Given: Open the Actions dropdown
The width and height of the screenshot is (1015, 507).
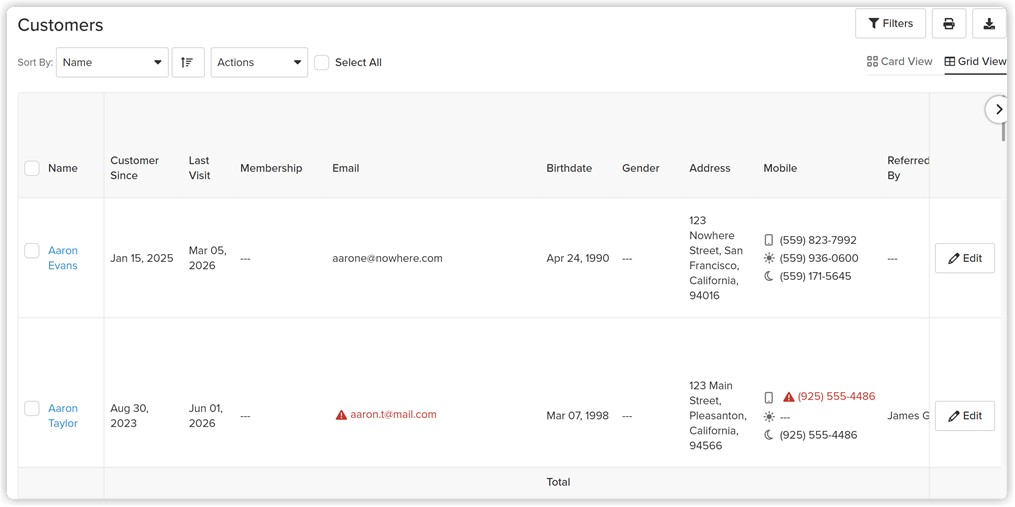Looking at the screenshot, I should click(260, 62).
